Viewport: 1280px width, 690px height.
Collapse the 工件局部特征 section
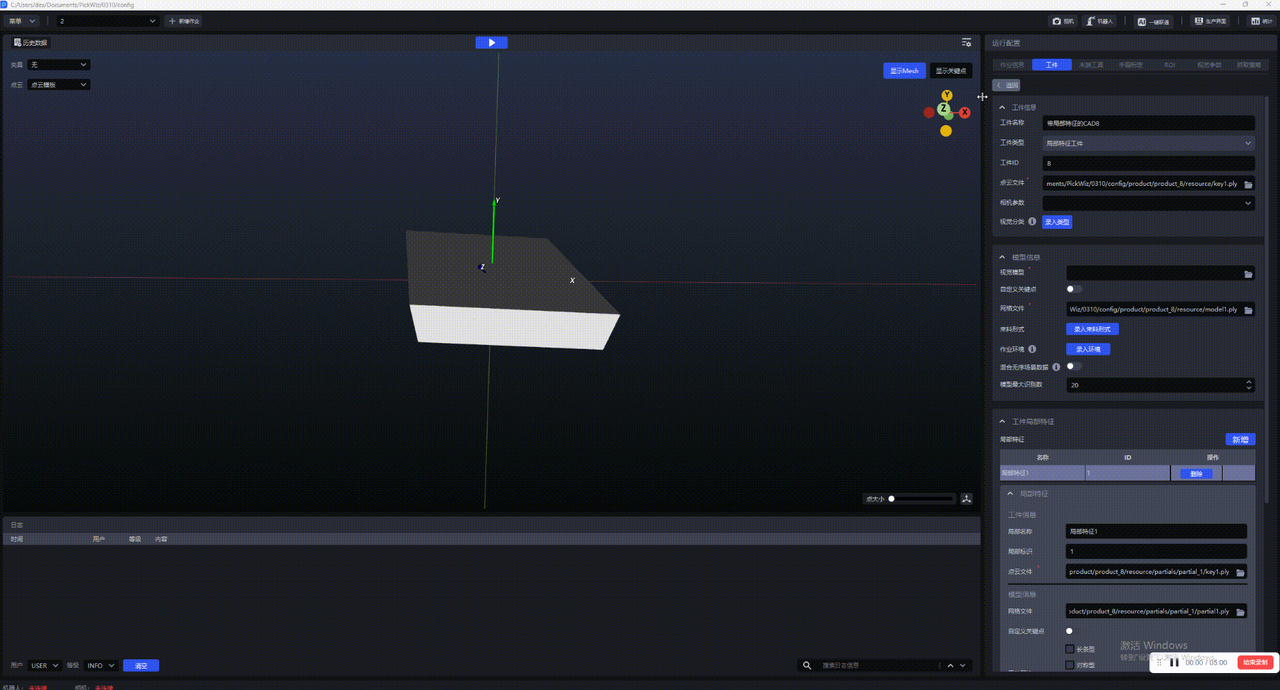pyautogui.click(x=1003, y=421)
